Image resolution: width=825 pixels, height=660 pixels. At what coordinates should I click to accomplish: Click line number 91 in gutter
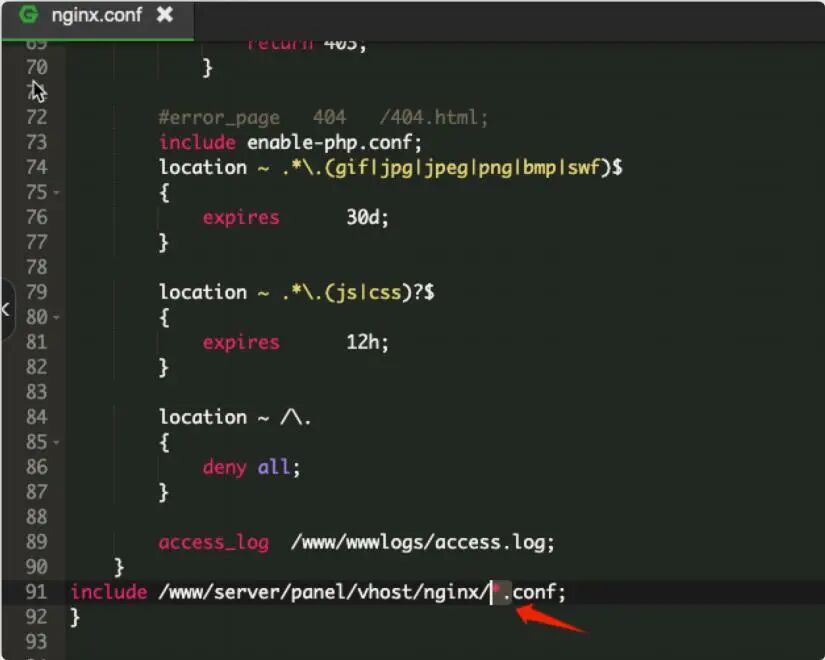pos(36,592)
